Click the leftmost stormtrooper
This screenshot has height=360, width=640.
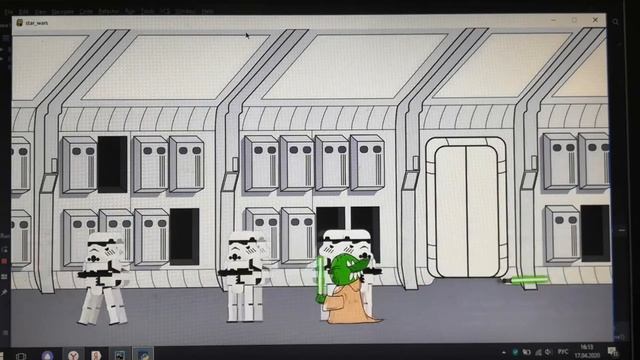(104, 279)
